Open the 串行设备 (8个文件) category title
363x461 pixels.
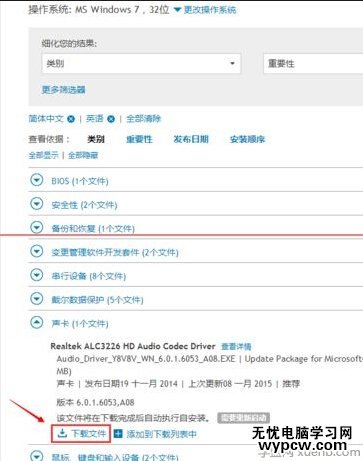[88, 276]
